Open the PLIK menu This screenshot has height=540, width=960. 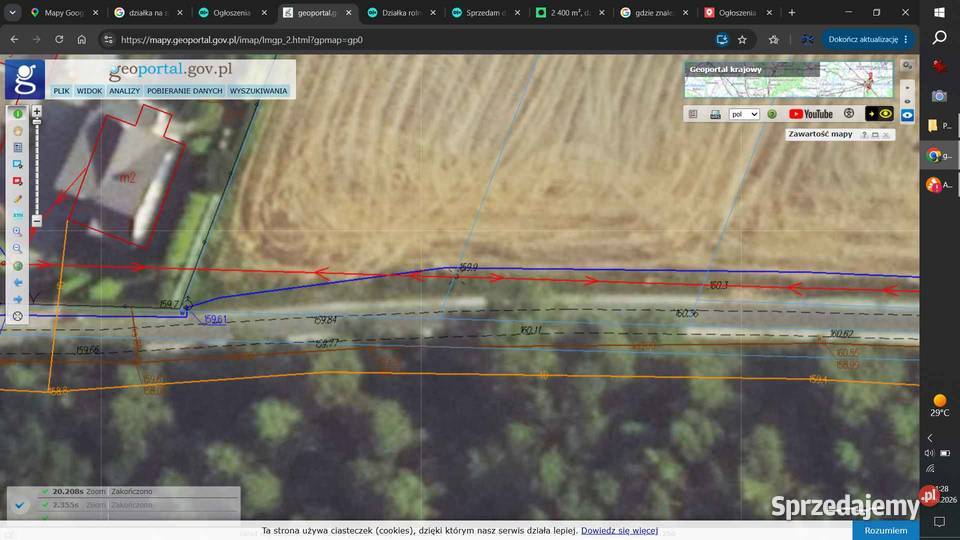pyautogui.click(x=61, y=91)
